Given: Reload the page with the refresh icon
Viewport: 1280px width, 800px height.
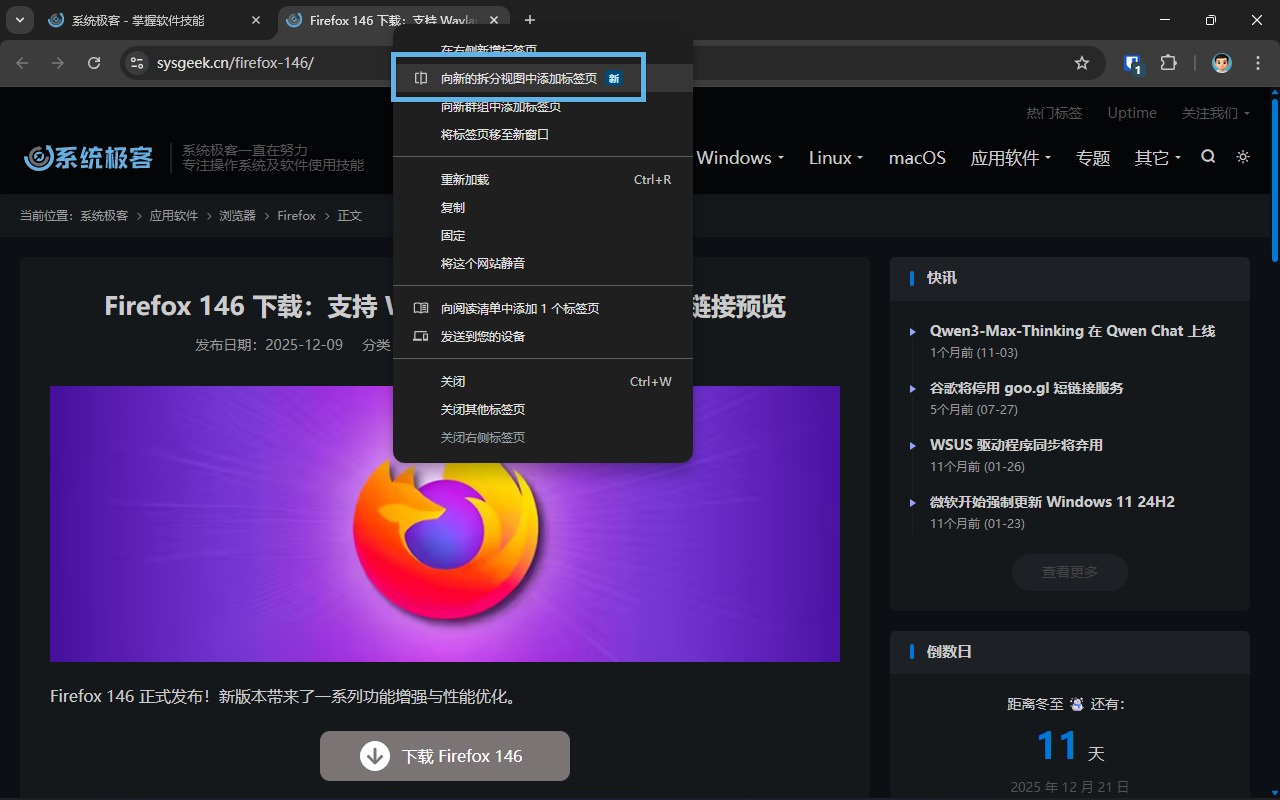Looking at the screenshot, I should (94, 62).
